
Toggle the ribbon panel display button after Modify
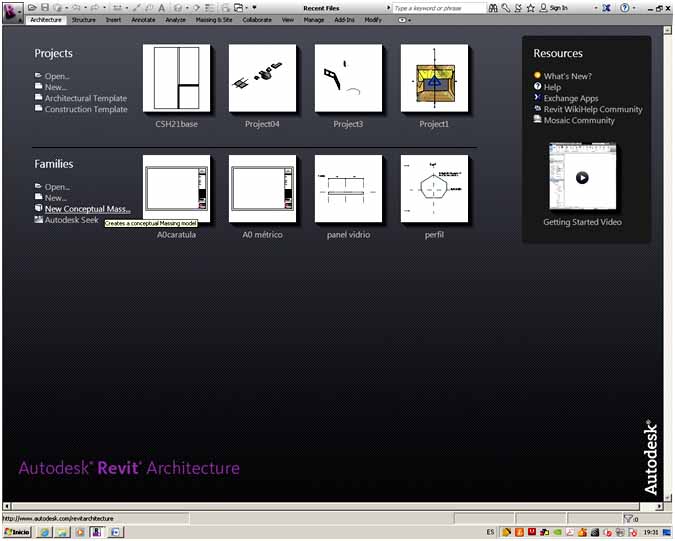click(x=403, y=20)
